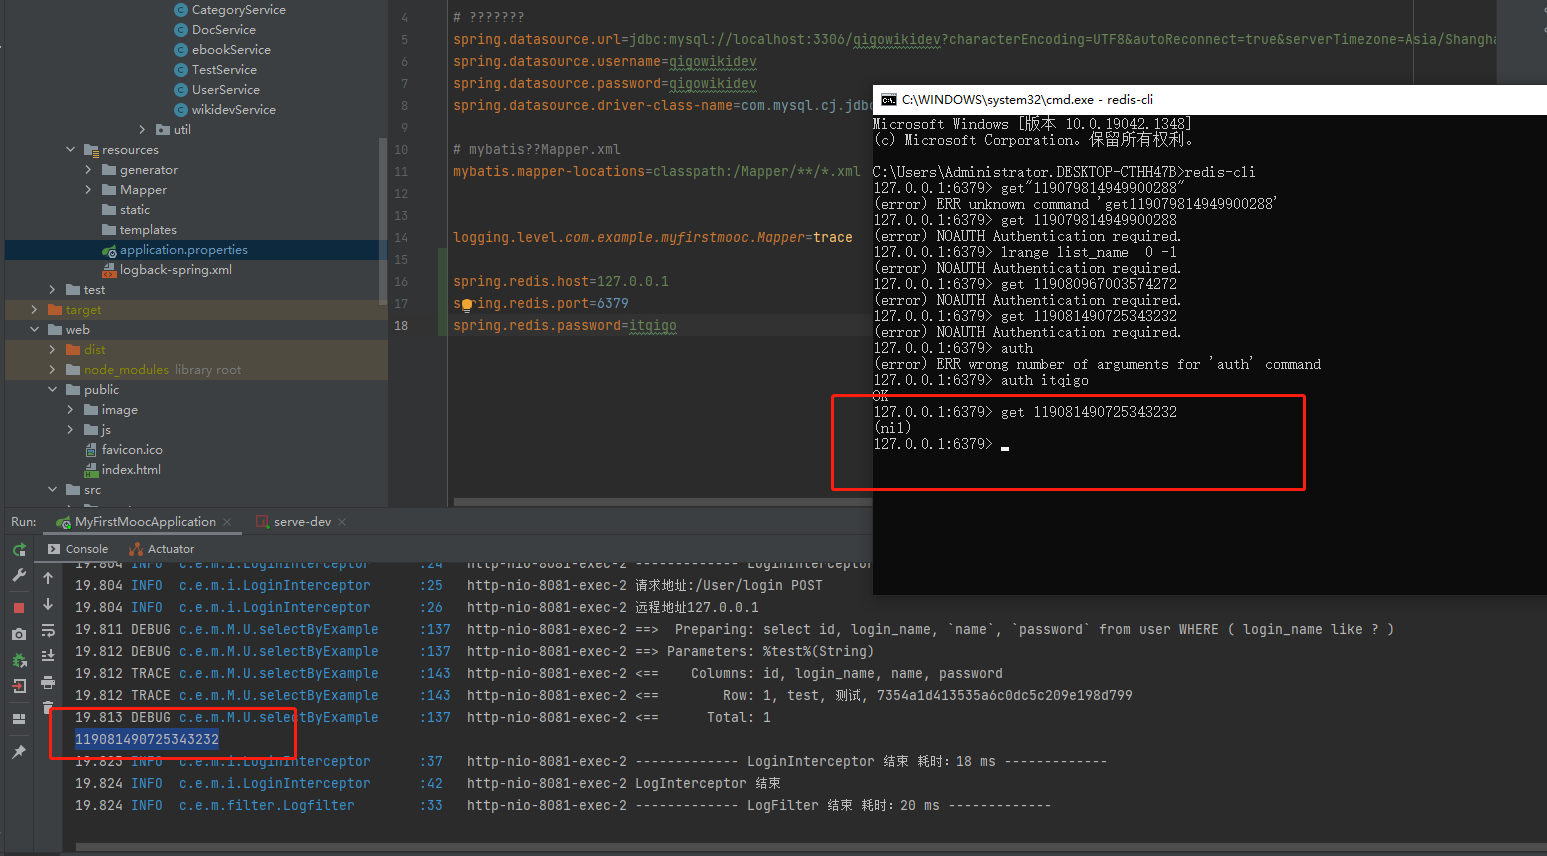
Task: Click the wikidevService class icon
Action: [181, 110]
